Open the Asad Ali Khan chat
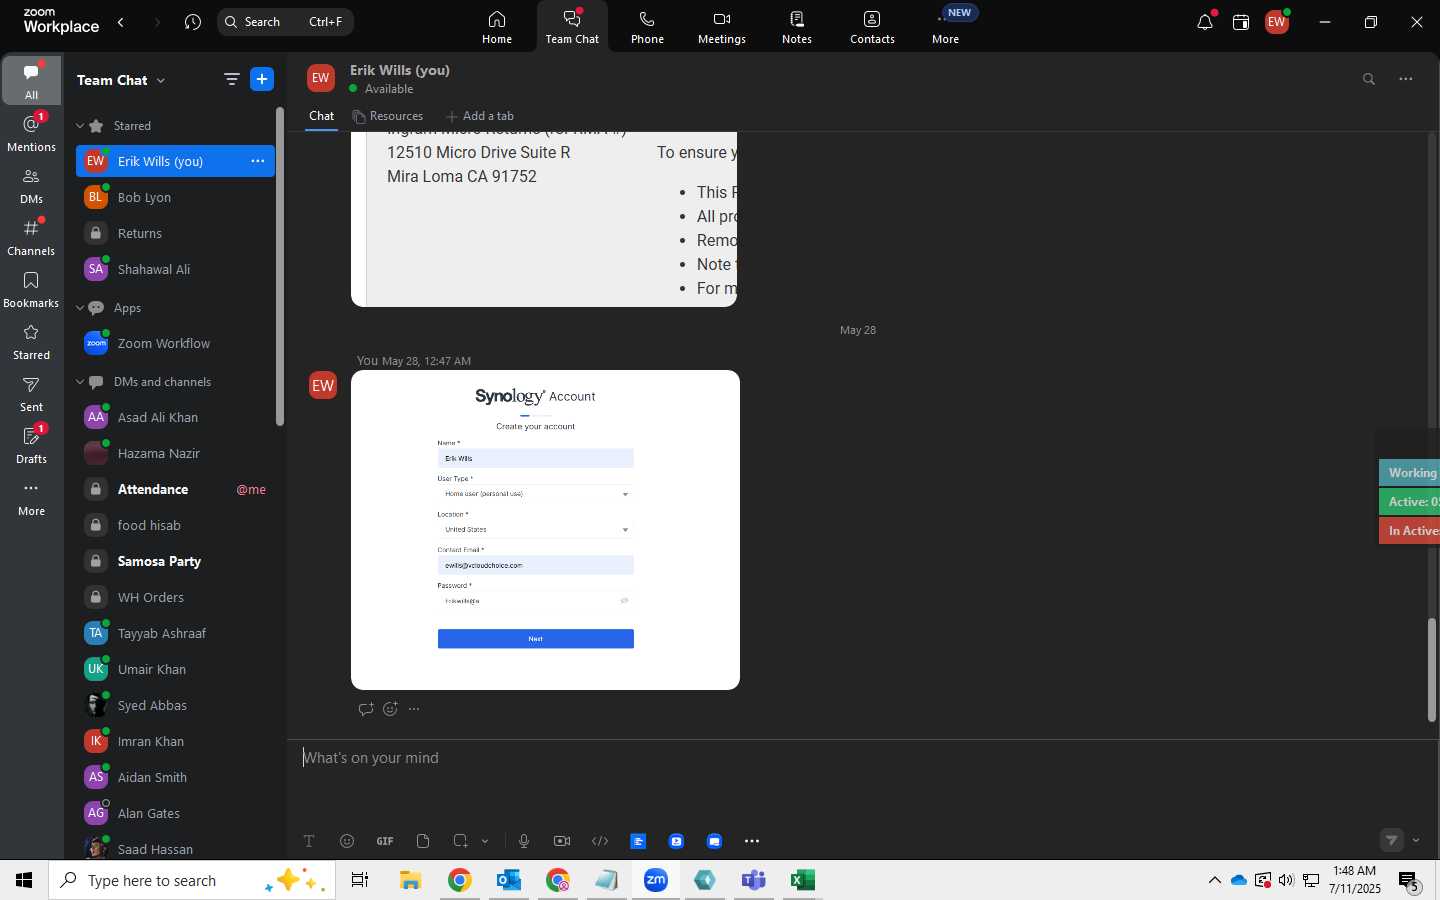The image size is (1440, 900). click(175, 417)
